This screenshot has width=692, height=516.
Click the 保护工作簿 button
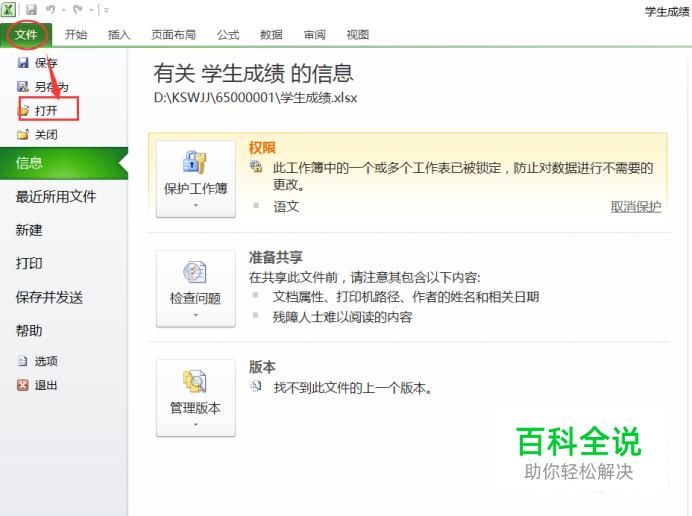pos(196,179)
